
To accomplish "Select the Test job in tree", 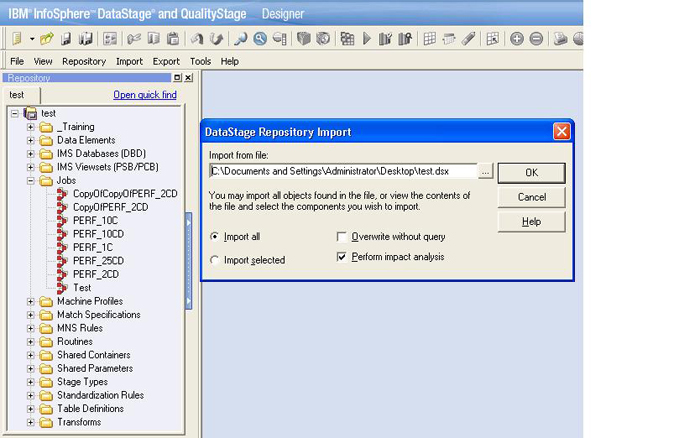I will (x=82, y=288).
